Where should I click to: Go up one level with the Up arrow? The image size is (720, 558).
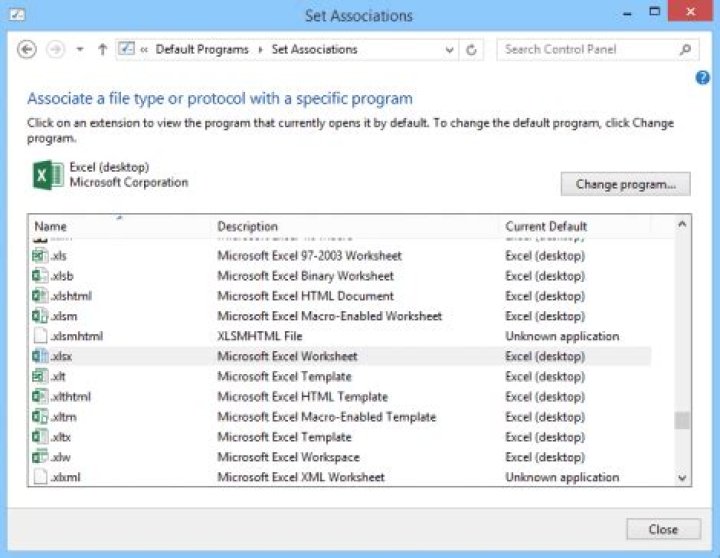pyautogui.click(x=102, y=49)
